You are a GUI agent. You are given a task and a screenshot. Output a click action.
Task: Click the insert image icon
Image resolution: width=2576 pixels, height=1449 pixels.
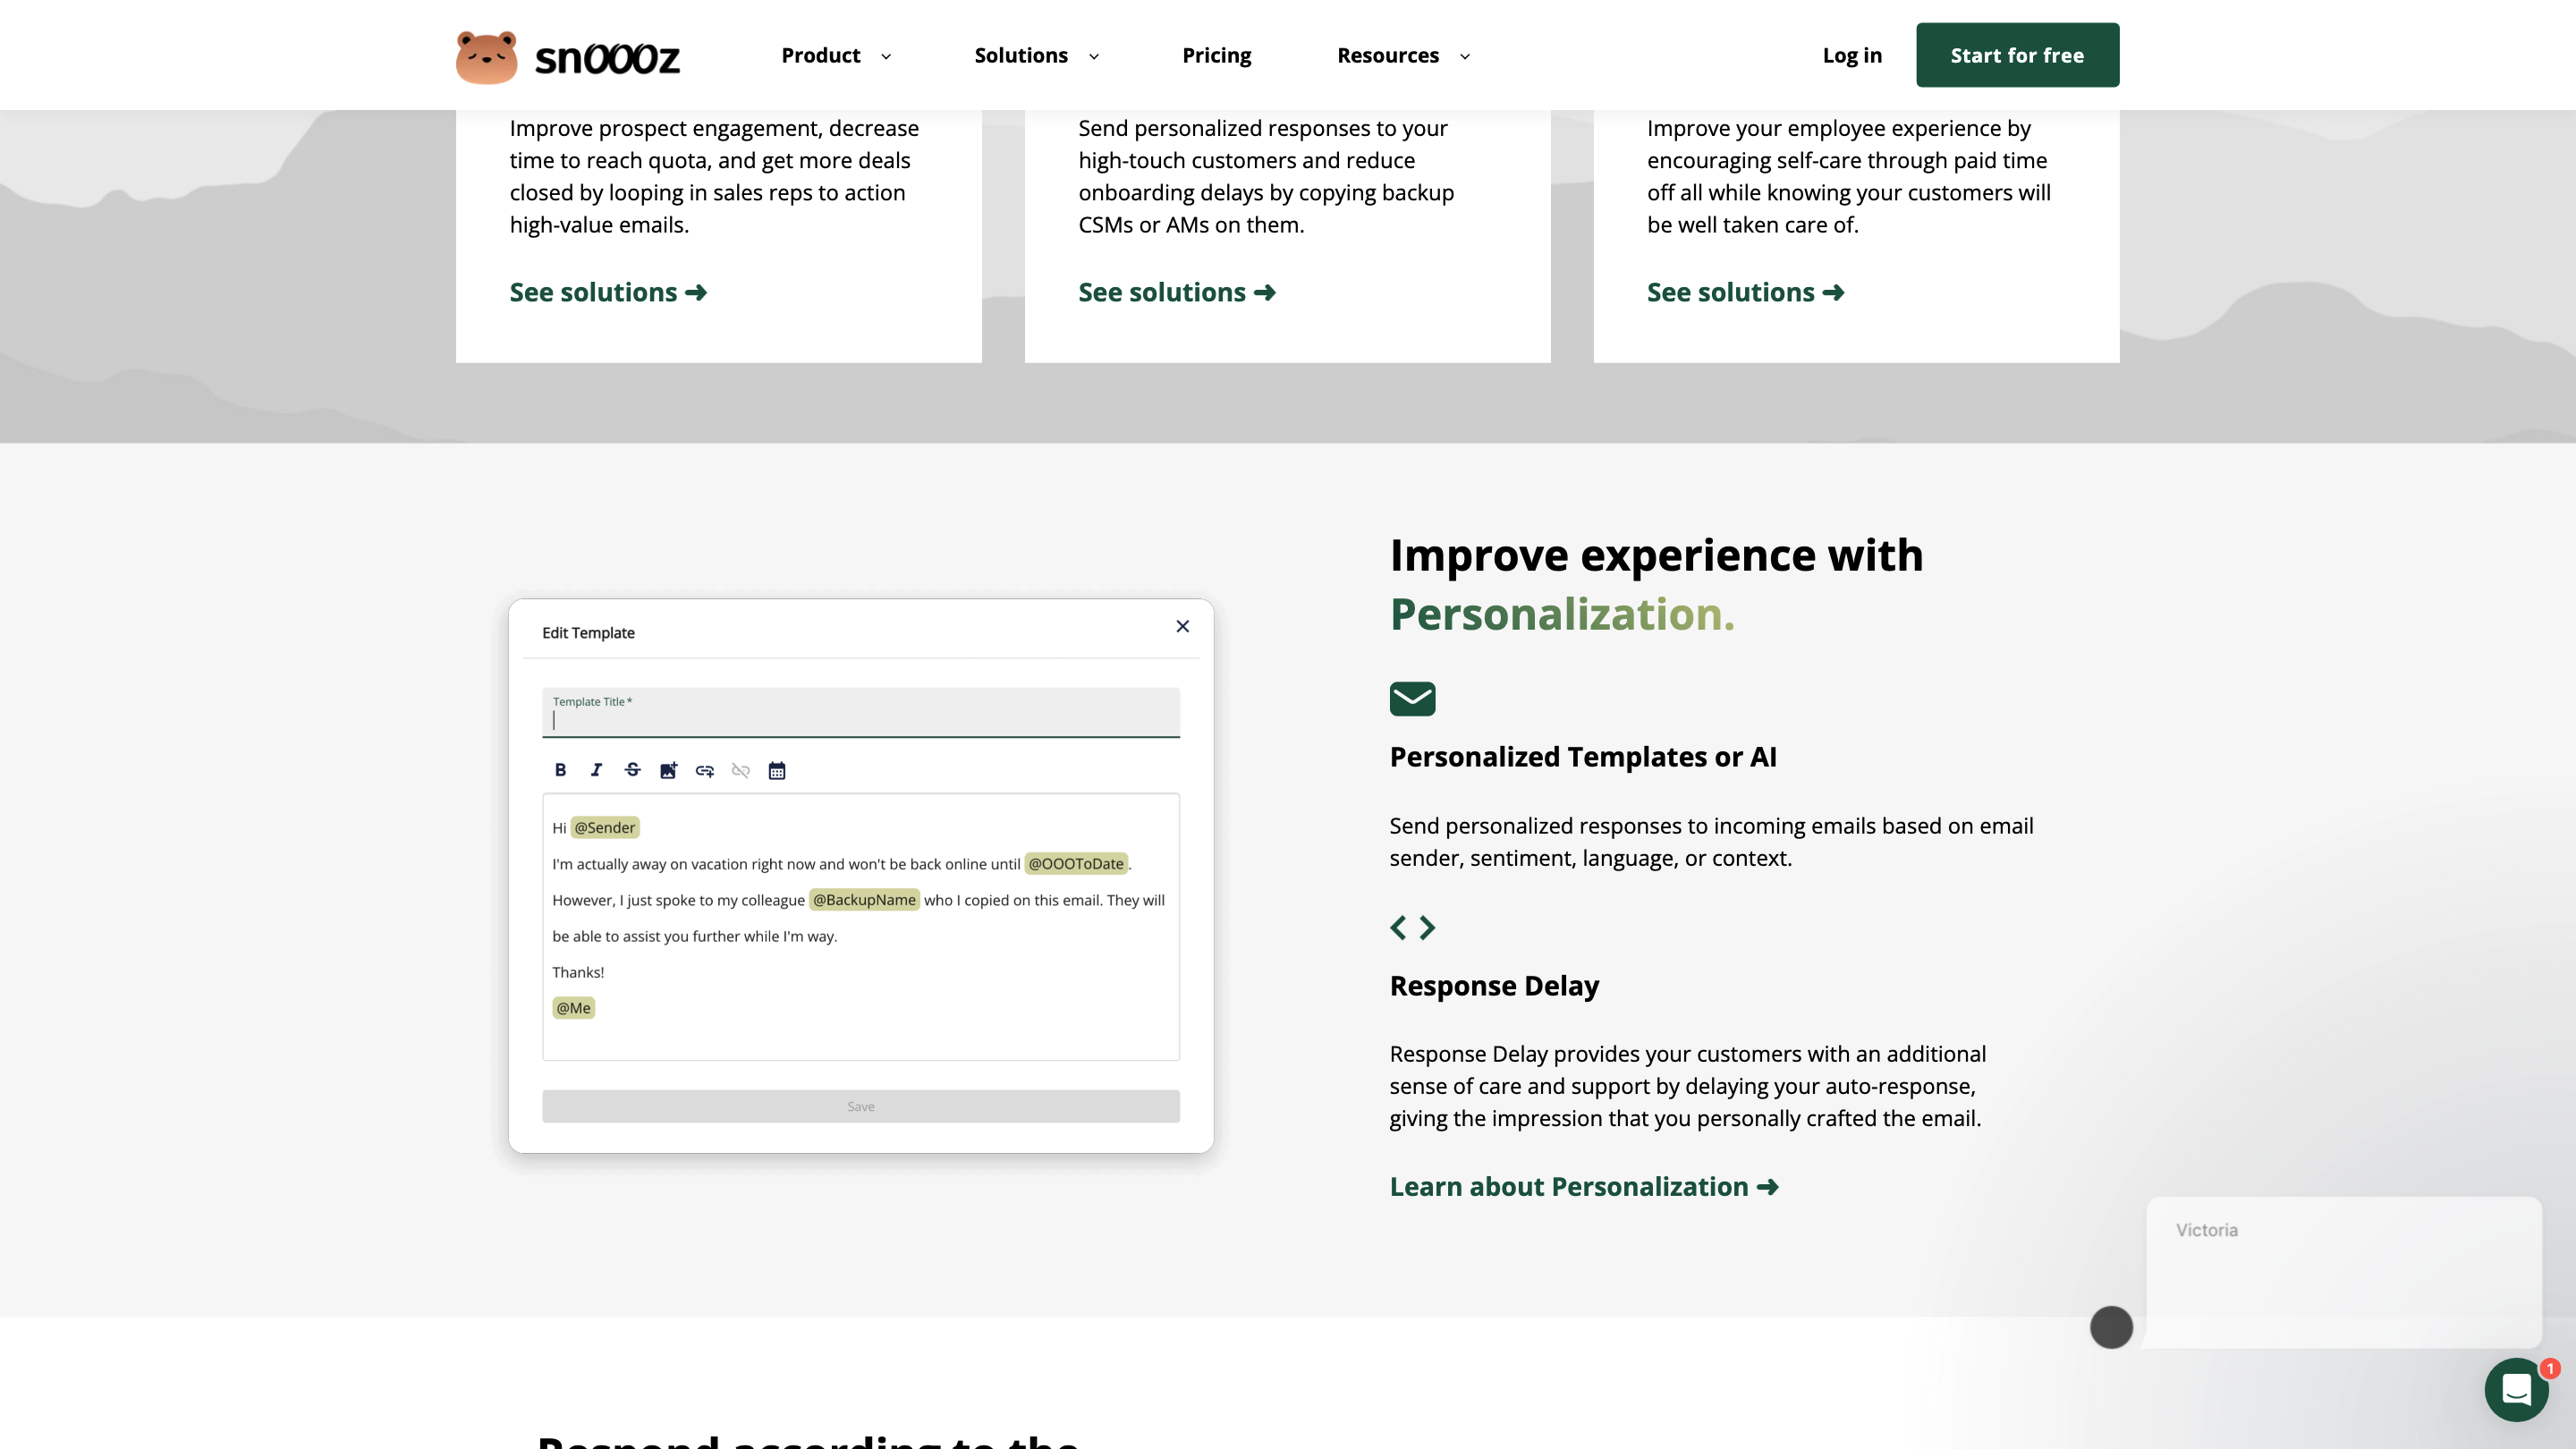(668, 770)
